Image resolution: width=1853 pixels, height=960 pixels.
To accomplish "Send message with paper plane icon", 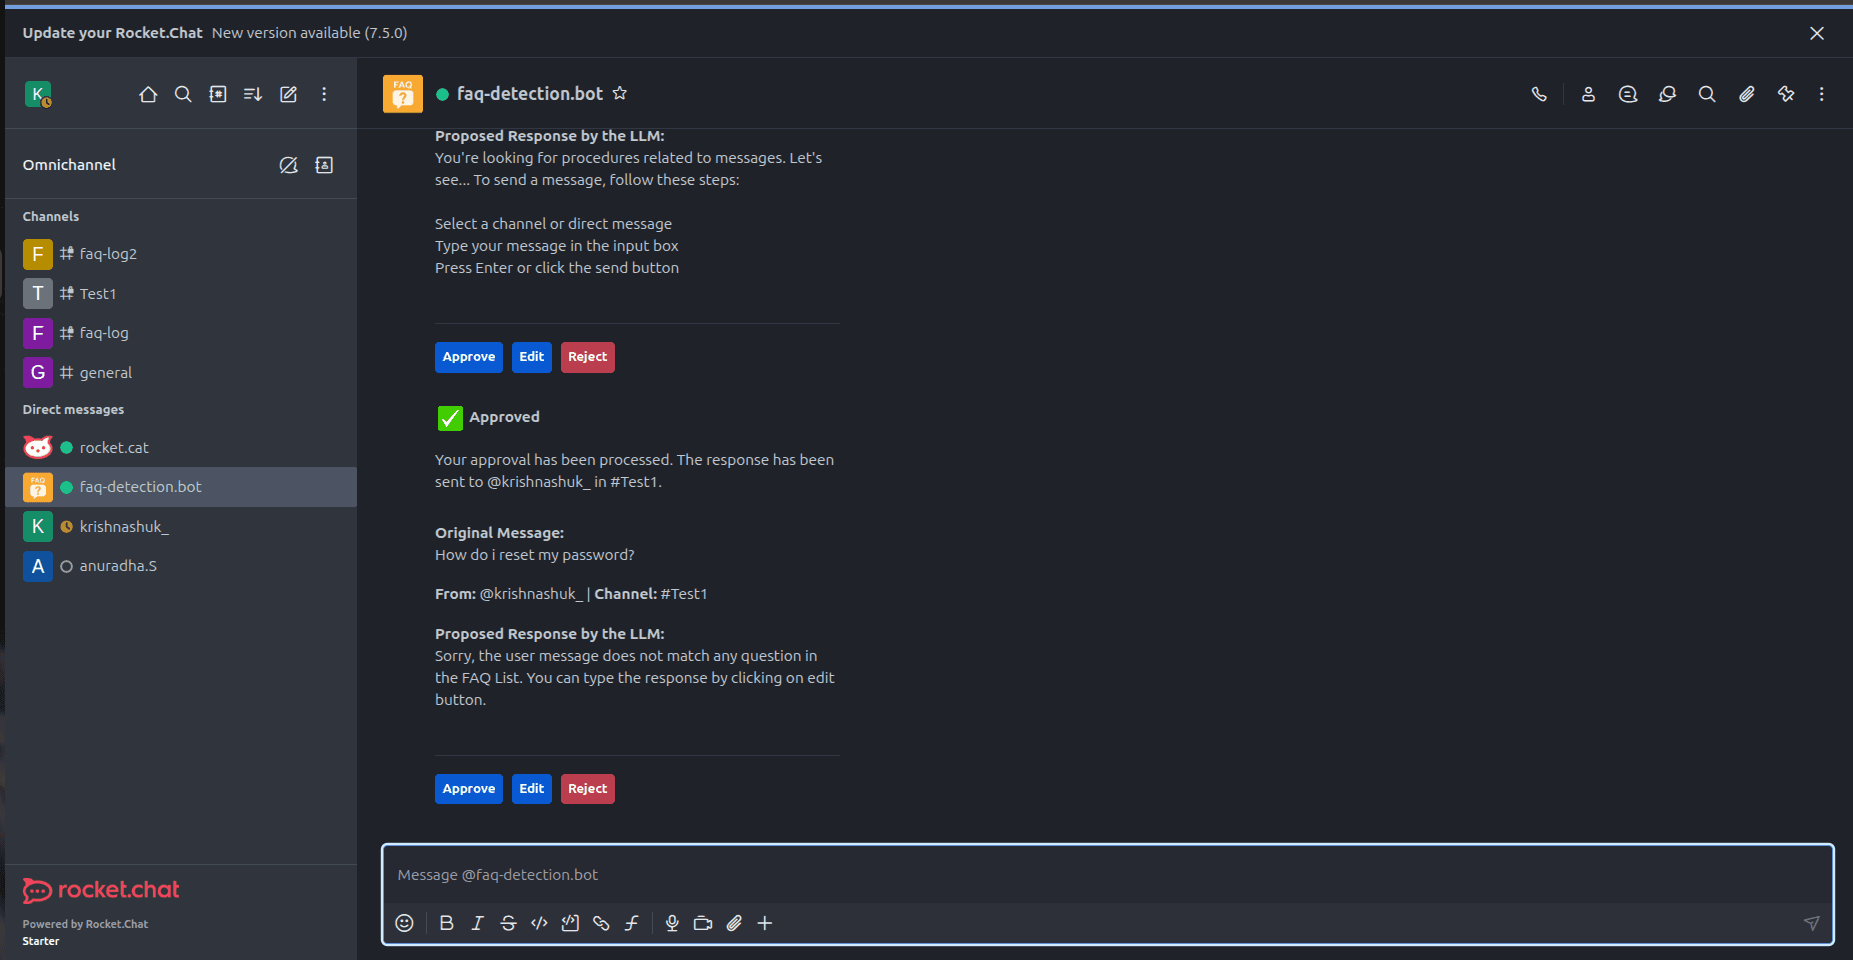I will (1811, 923).
